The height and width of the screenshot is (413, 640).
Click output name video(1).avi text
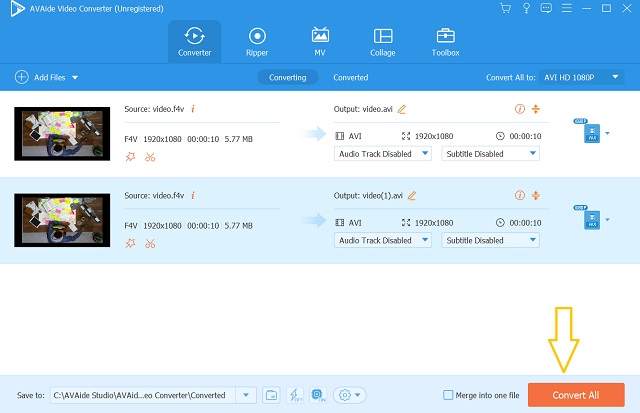382,195
